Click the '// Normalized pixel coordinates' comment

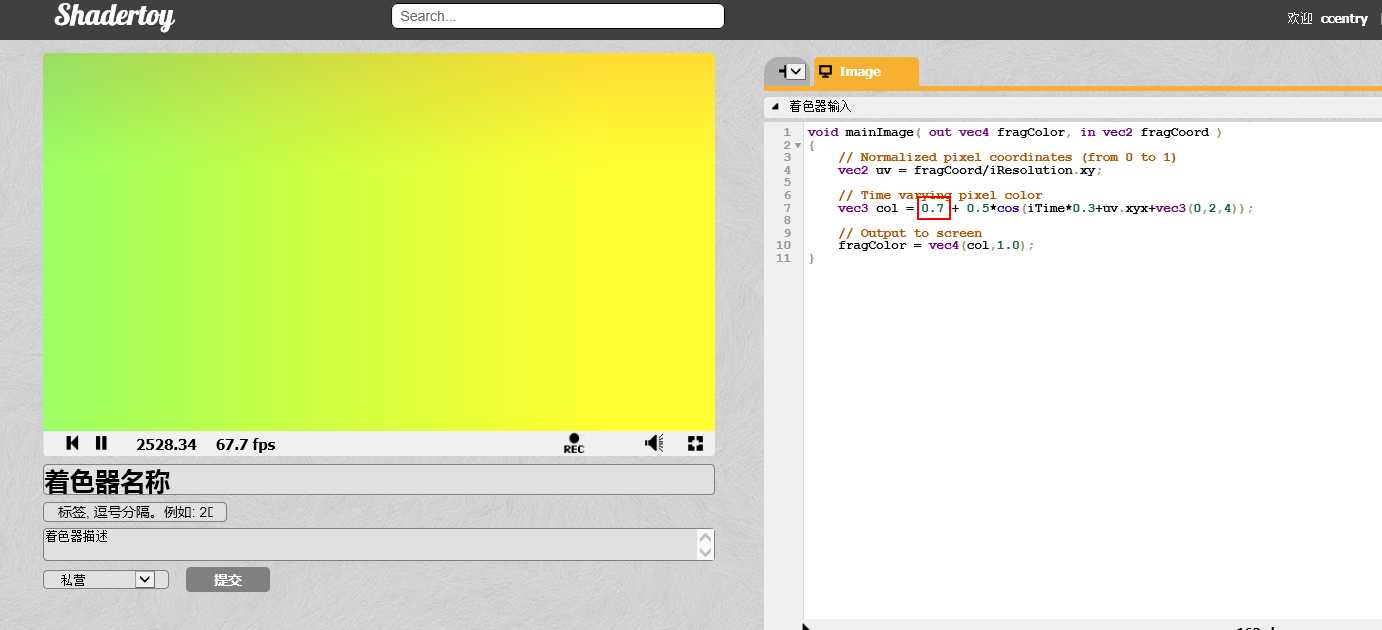1007,157
